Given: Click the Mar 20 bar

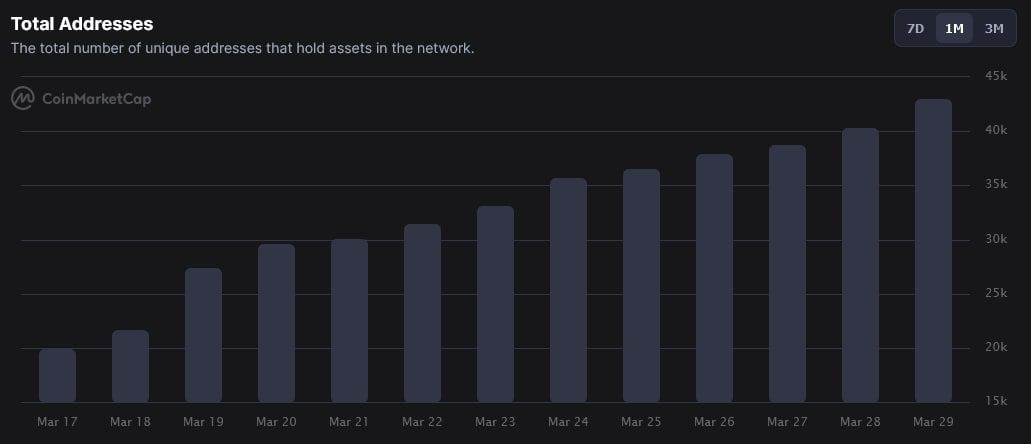Looking at the screenshot, I should [x=276, y=324].
